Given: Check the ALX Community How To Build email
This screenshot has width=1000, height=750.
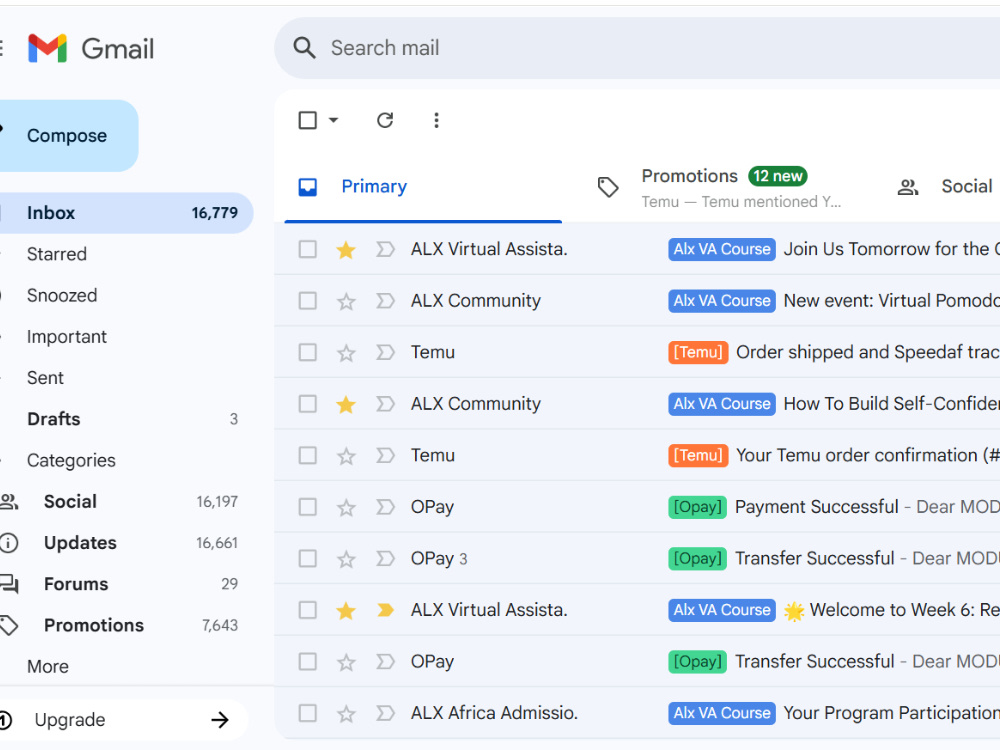Looking at the screenshot, I should [x=307, y=404].
